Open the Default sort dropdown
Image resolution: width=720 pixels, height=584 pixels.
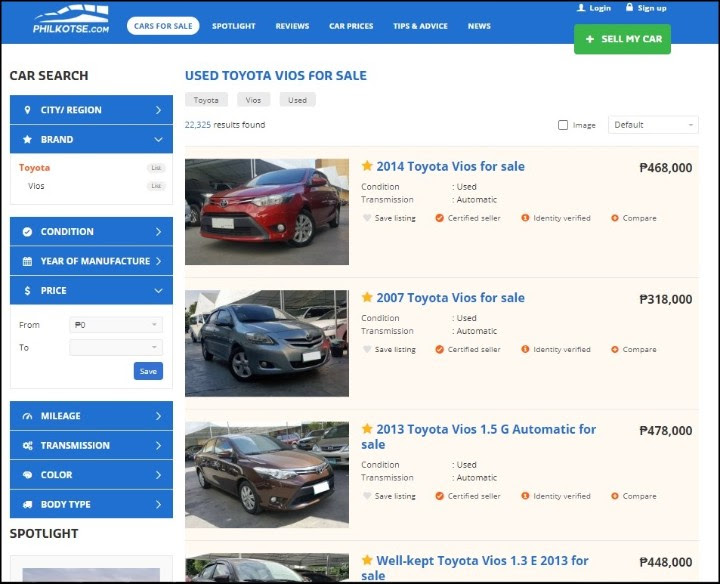tap(653, 125)
